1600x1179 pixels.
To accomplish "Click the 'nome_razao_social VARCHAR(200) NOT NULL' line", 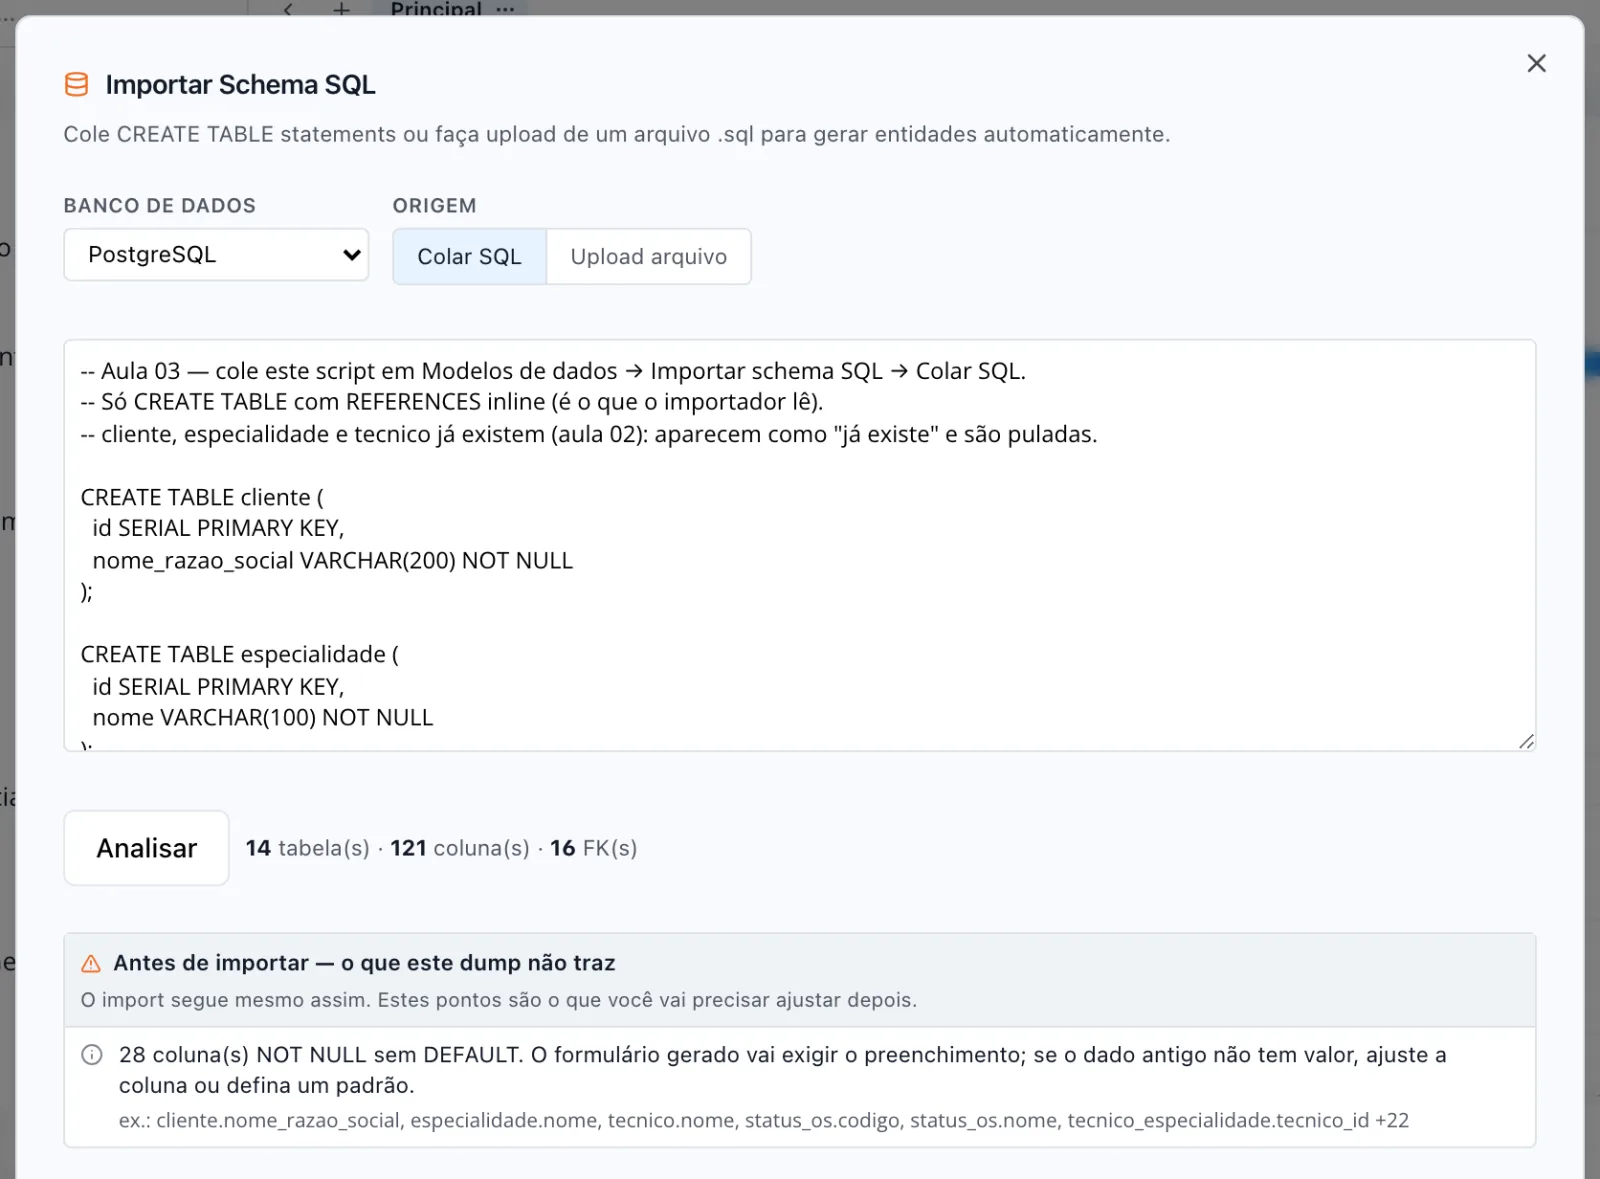I will [332, 560].
